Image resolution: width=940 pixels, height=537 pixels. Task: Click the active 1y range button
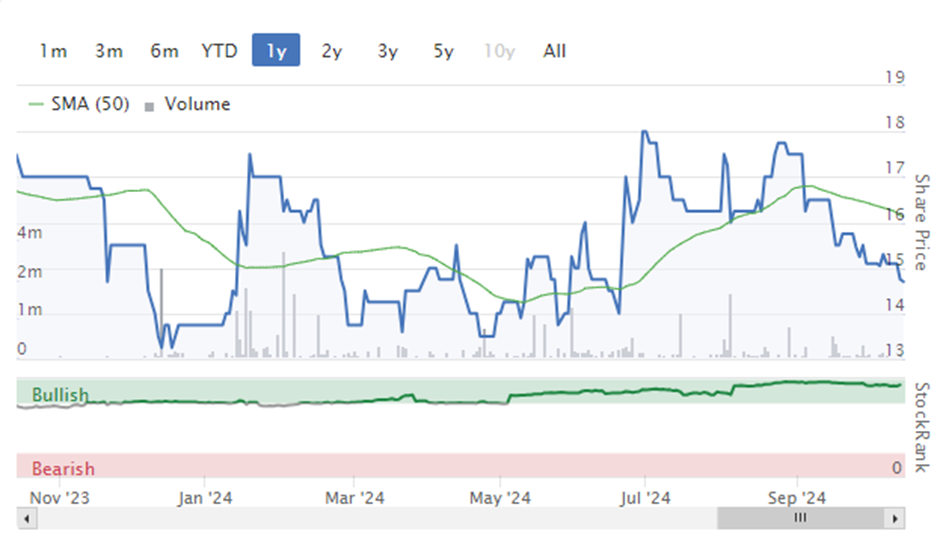(x=276, y=50)
